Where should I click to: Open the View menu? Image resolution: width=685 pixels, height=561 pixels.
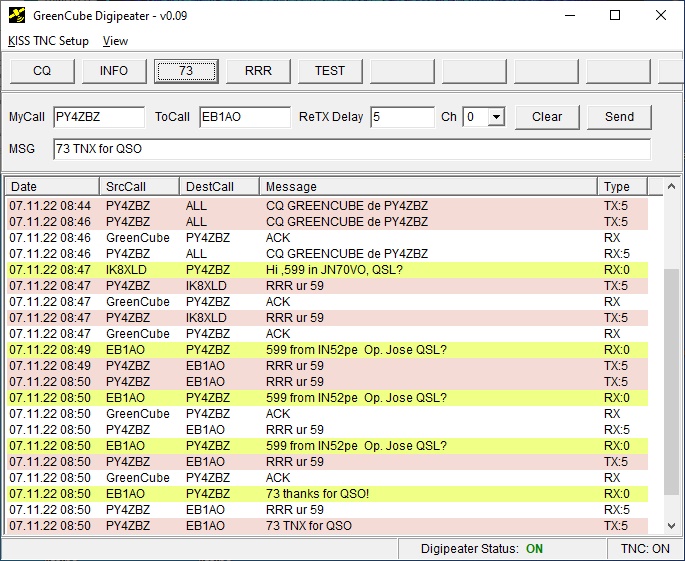coord(115,41)
